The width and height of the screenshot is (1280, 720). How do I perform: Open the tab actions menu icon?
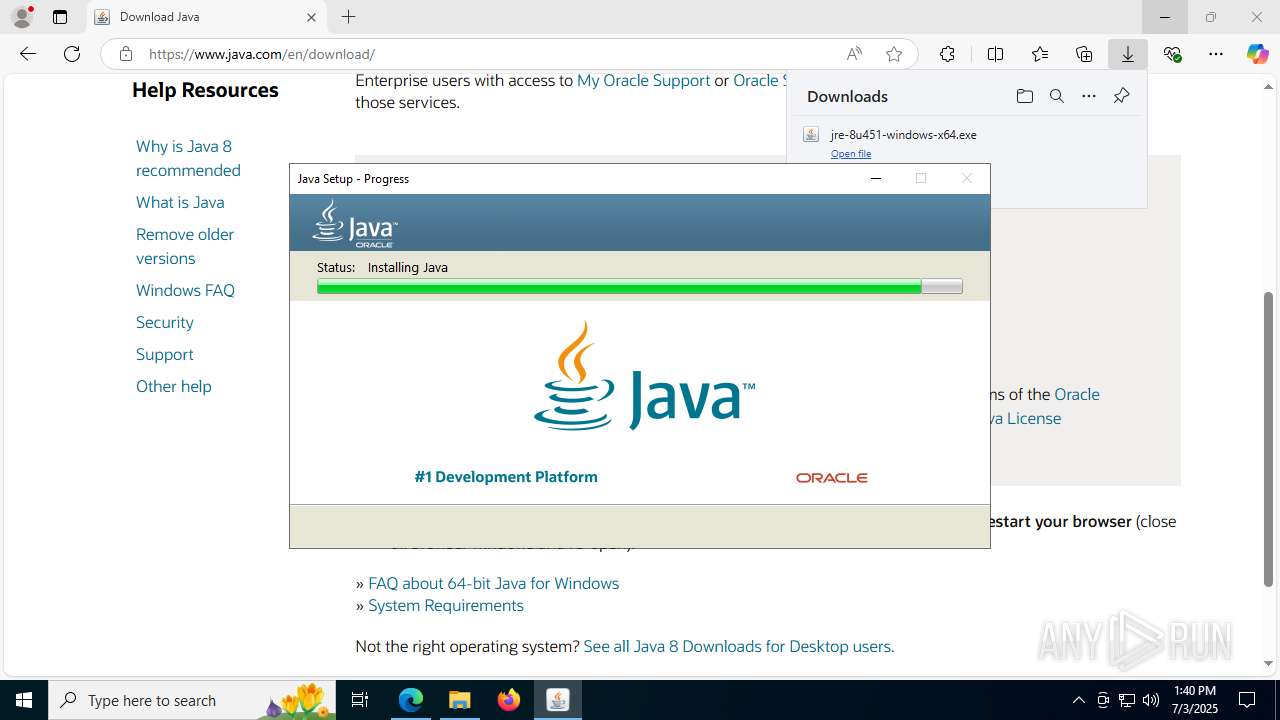(x=60, y=17)
